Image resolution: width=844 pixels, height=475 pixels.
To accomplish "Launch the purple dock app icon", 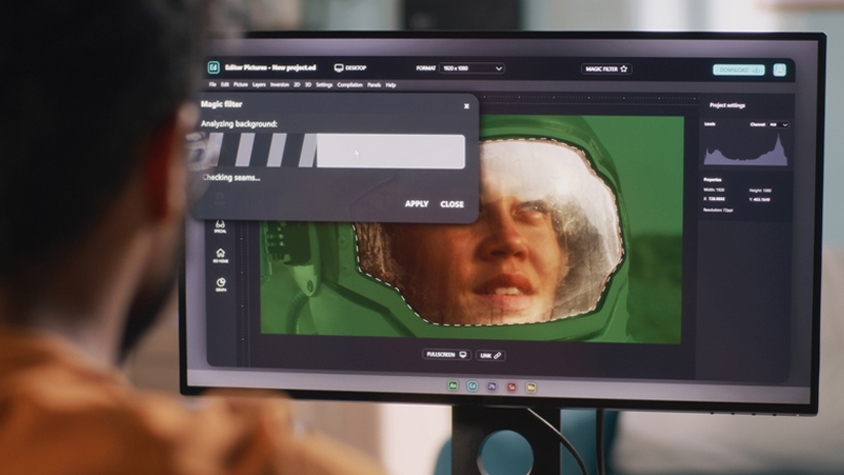I will pyautogui.click(x=492, y=386).
